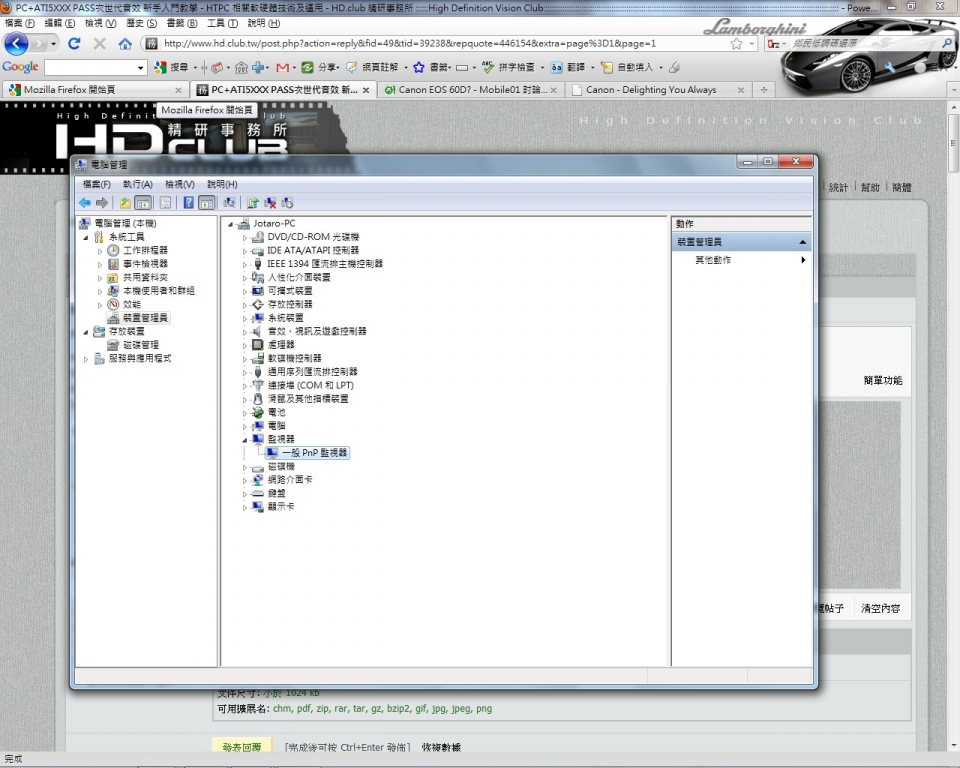Click the Up one level folder icon
960x768 pixels.
tap(125, 203)
